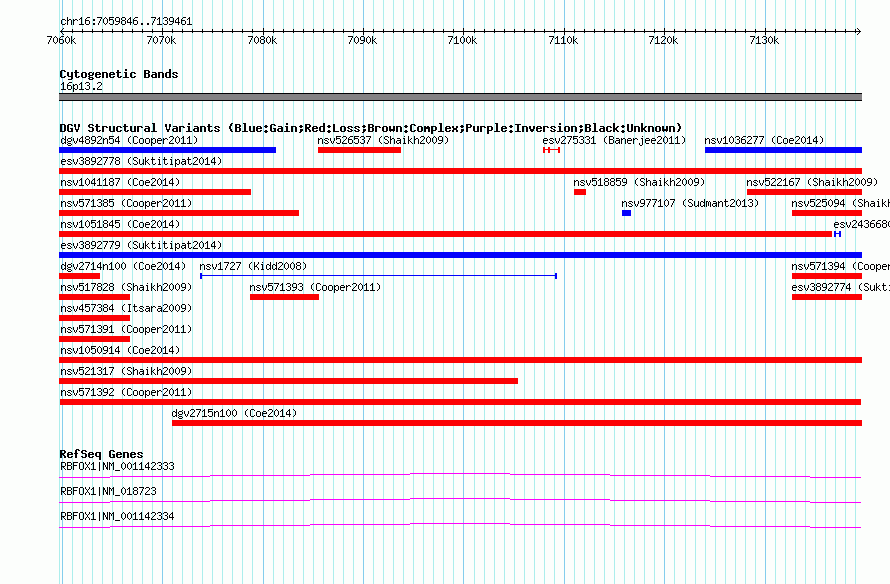This screenshot has height=584, width=890.
Task: Click the esv275331 (Banerjee2011) variant label
Action: click(614, 140)
